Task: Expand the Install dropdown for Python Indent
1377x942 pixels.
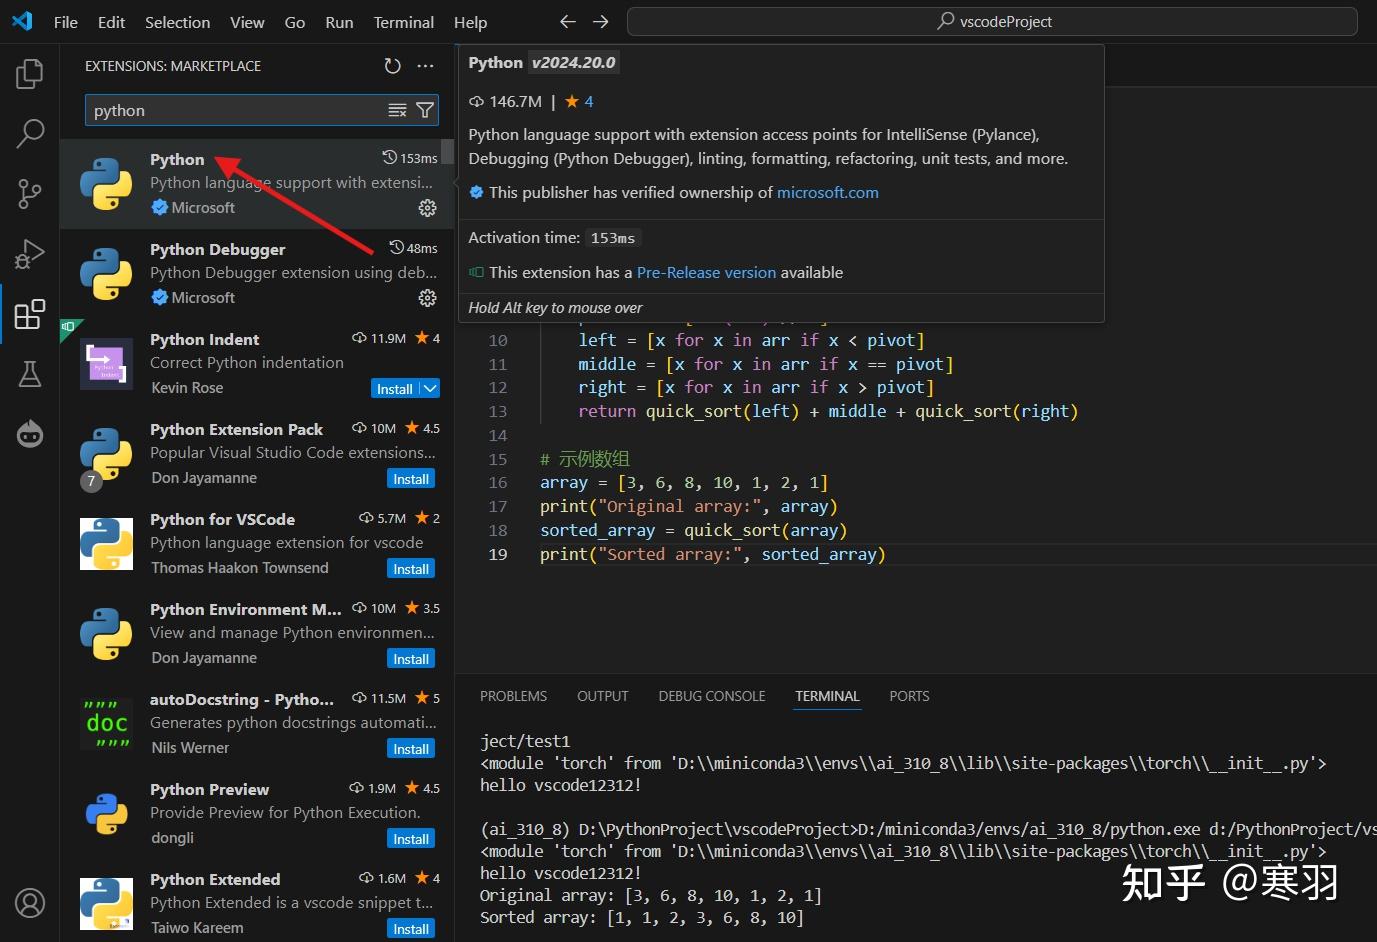Action: 429,388
